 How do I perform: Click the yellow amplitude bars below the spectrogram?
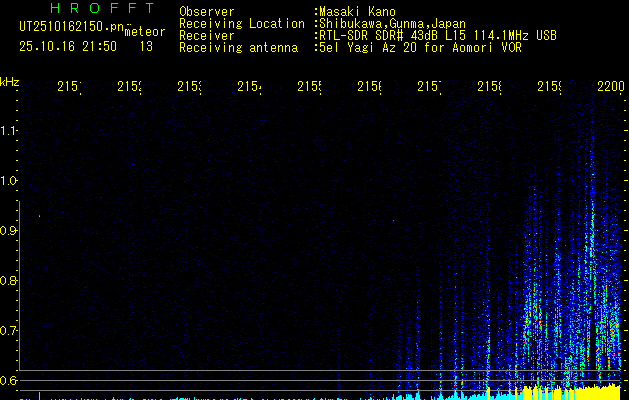572,393
